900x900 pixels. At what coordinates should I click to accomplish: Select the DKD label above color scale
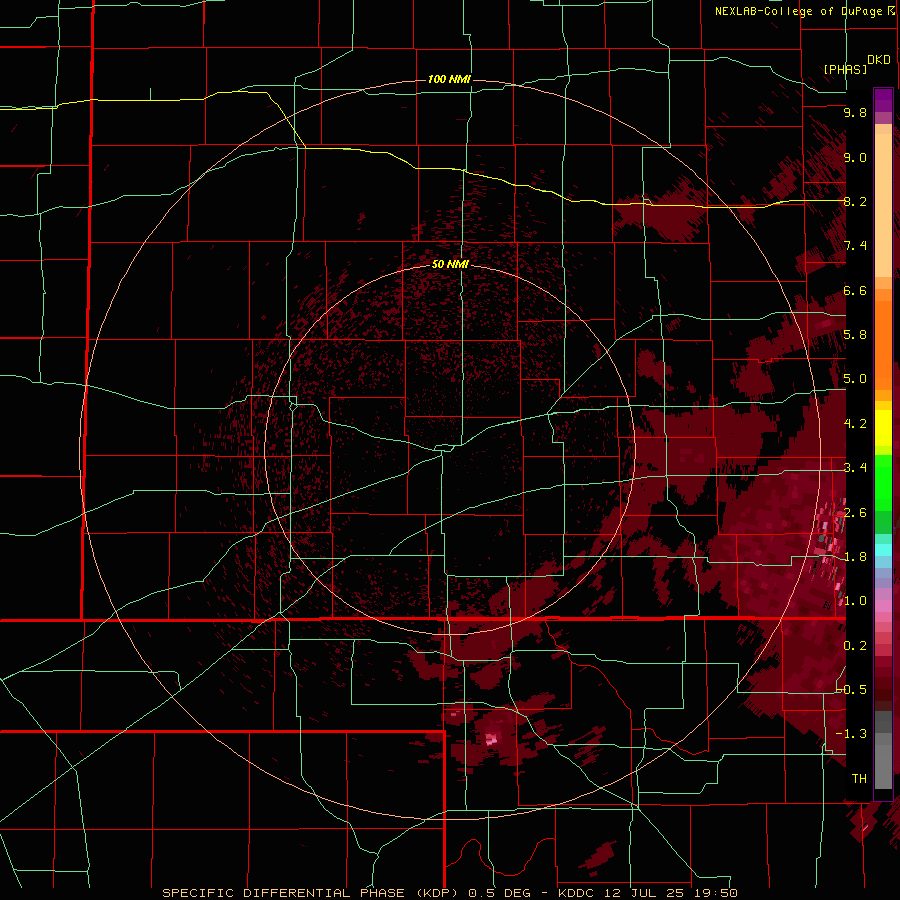pyautogui.click(x=879, y=60)
